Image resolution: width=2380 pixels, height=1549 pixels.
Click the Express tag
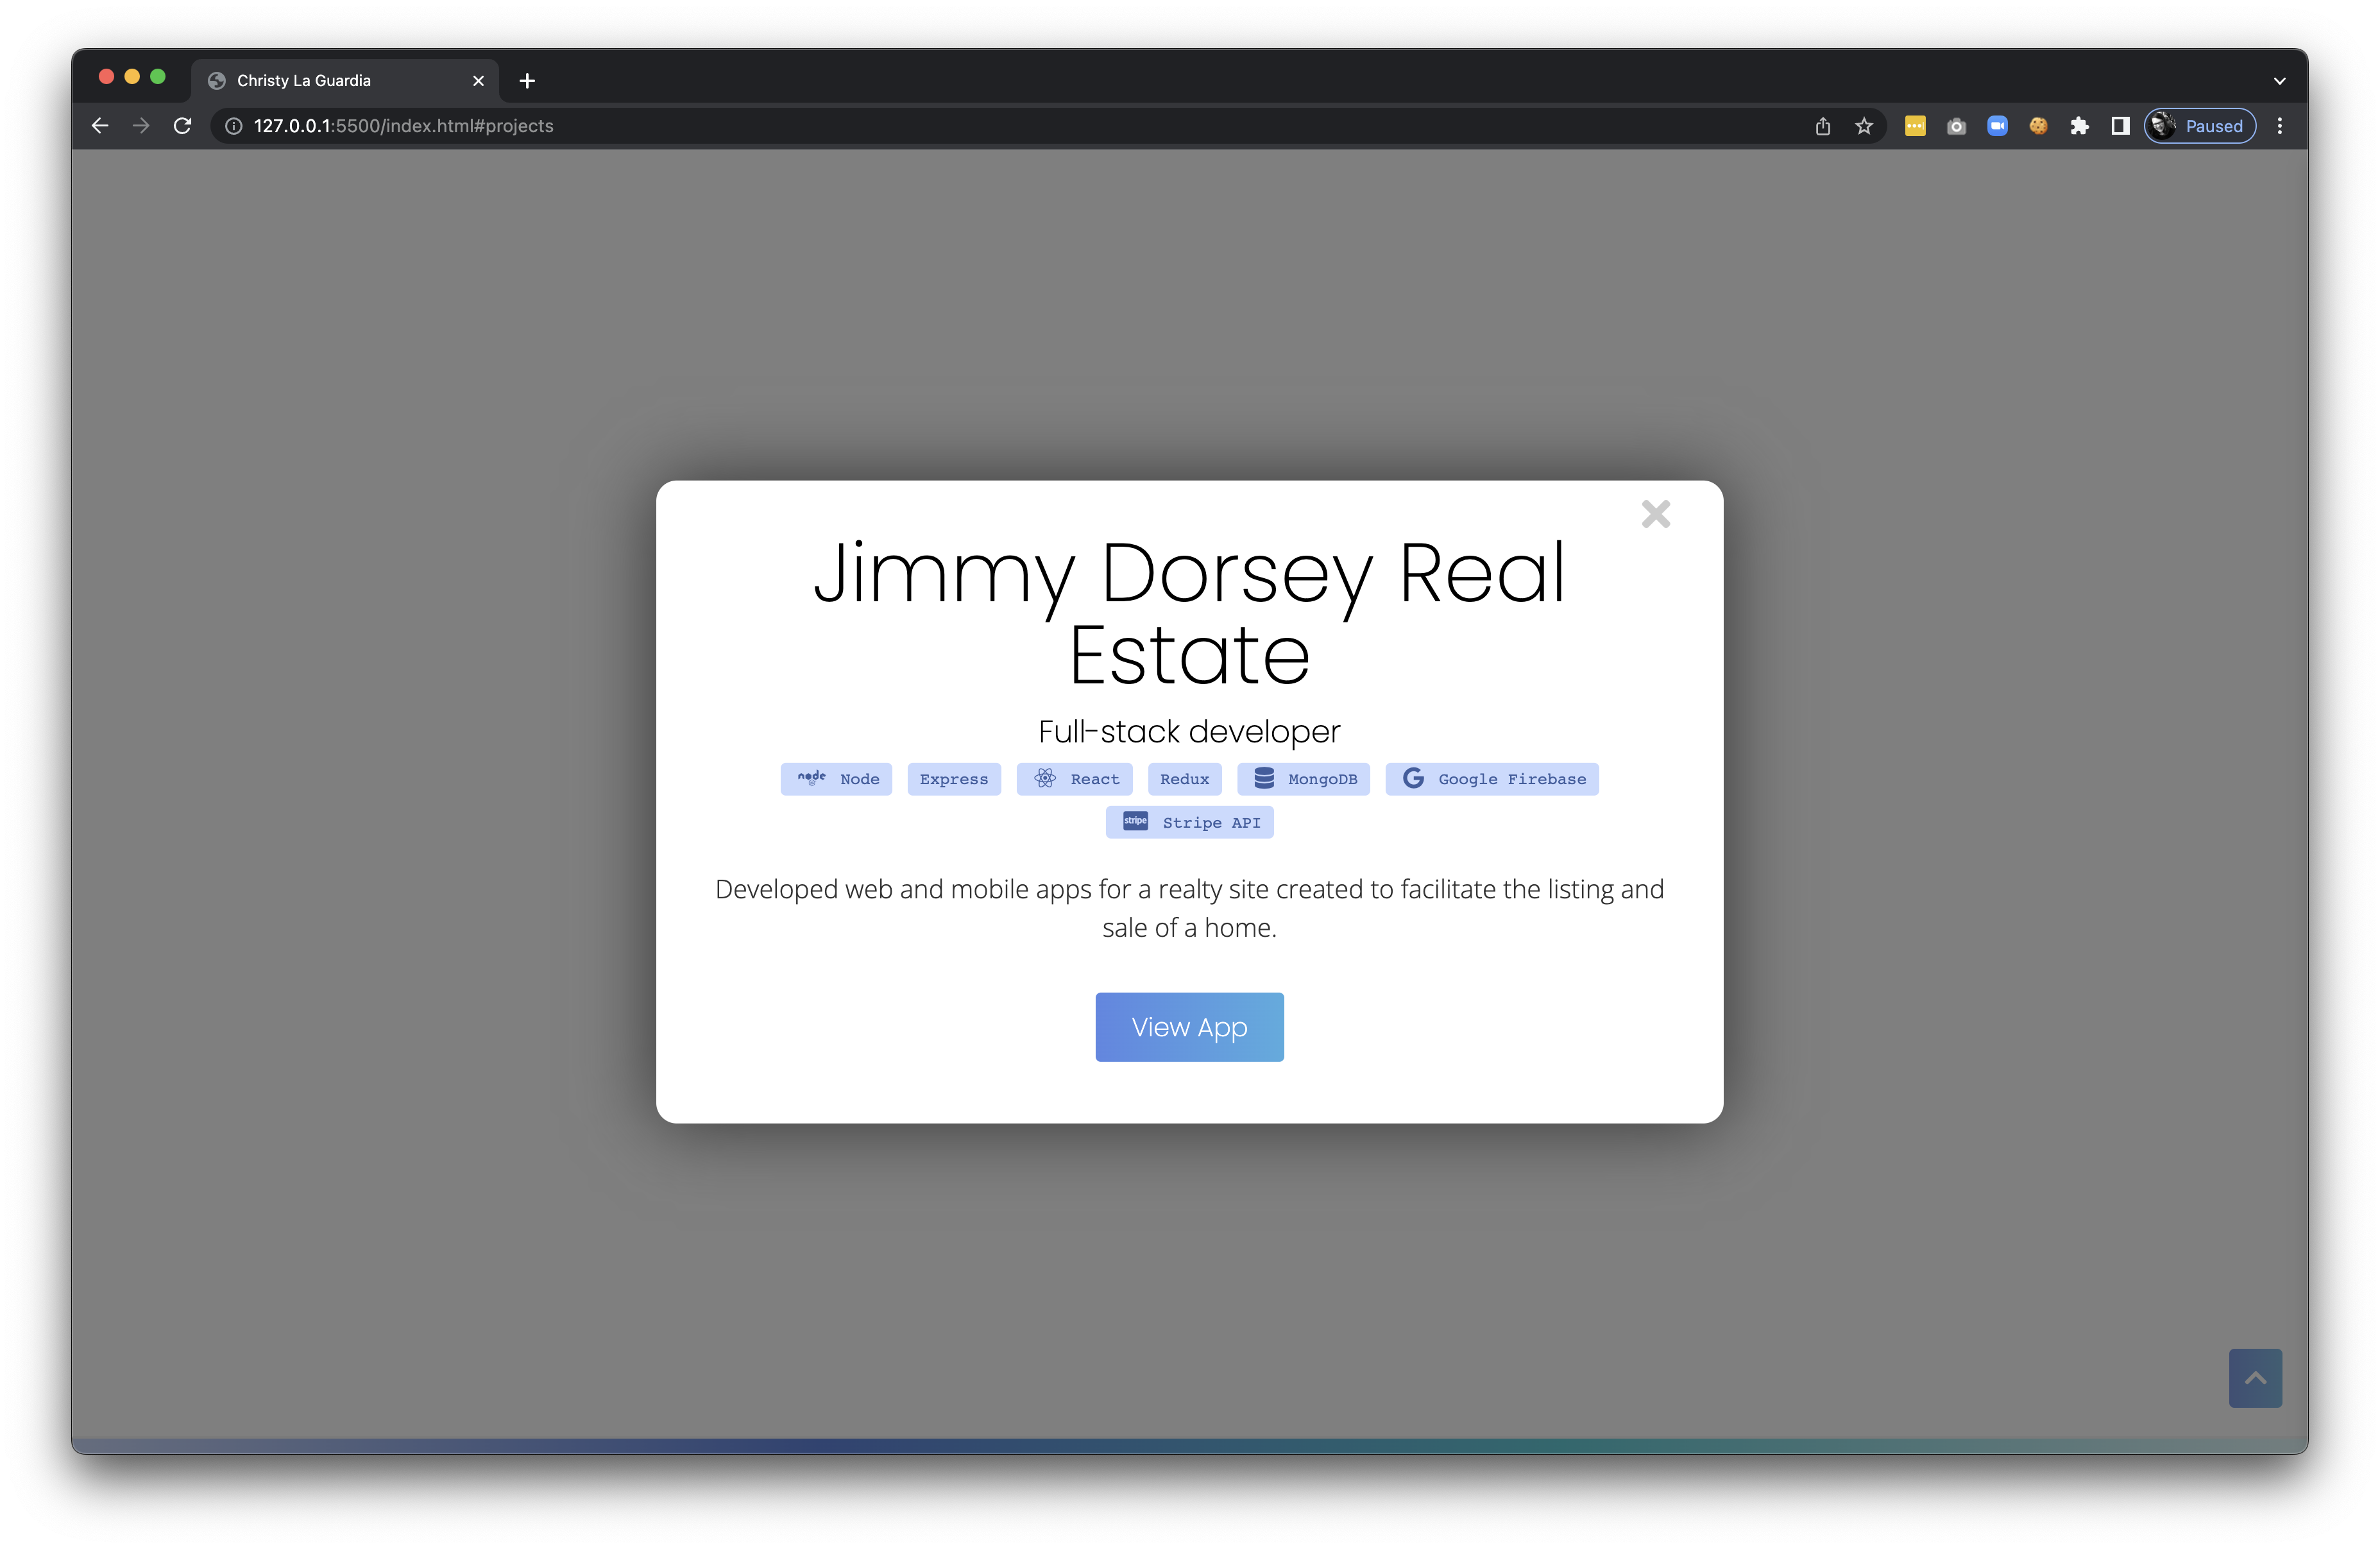click(953, 779)
